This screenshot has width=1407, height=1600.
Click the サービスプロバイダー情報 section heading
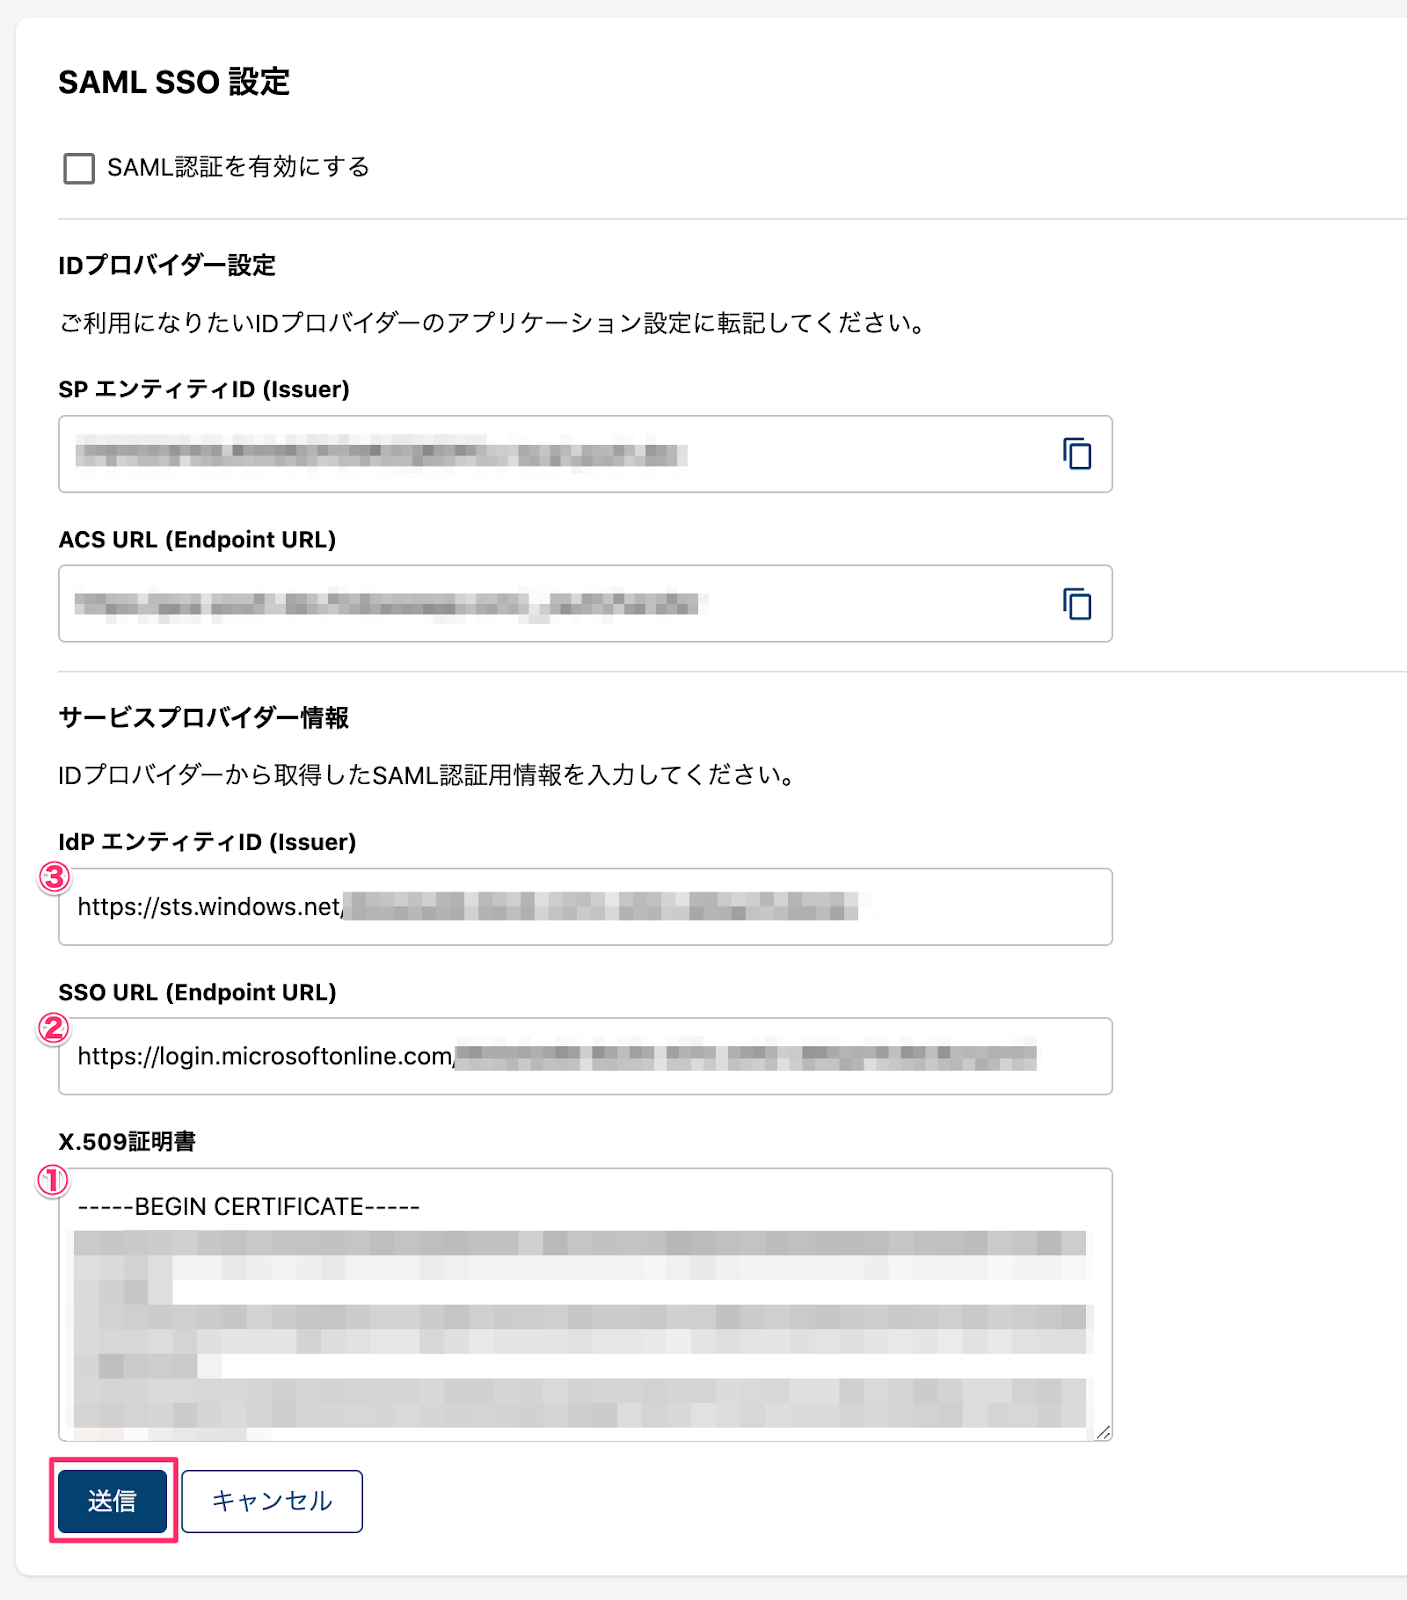click(x=203, y=717)
